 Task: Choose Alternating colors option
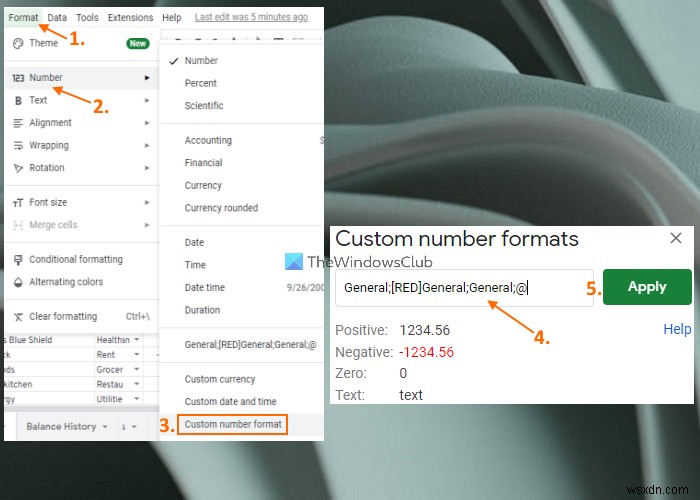81,282
